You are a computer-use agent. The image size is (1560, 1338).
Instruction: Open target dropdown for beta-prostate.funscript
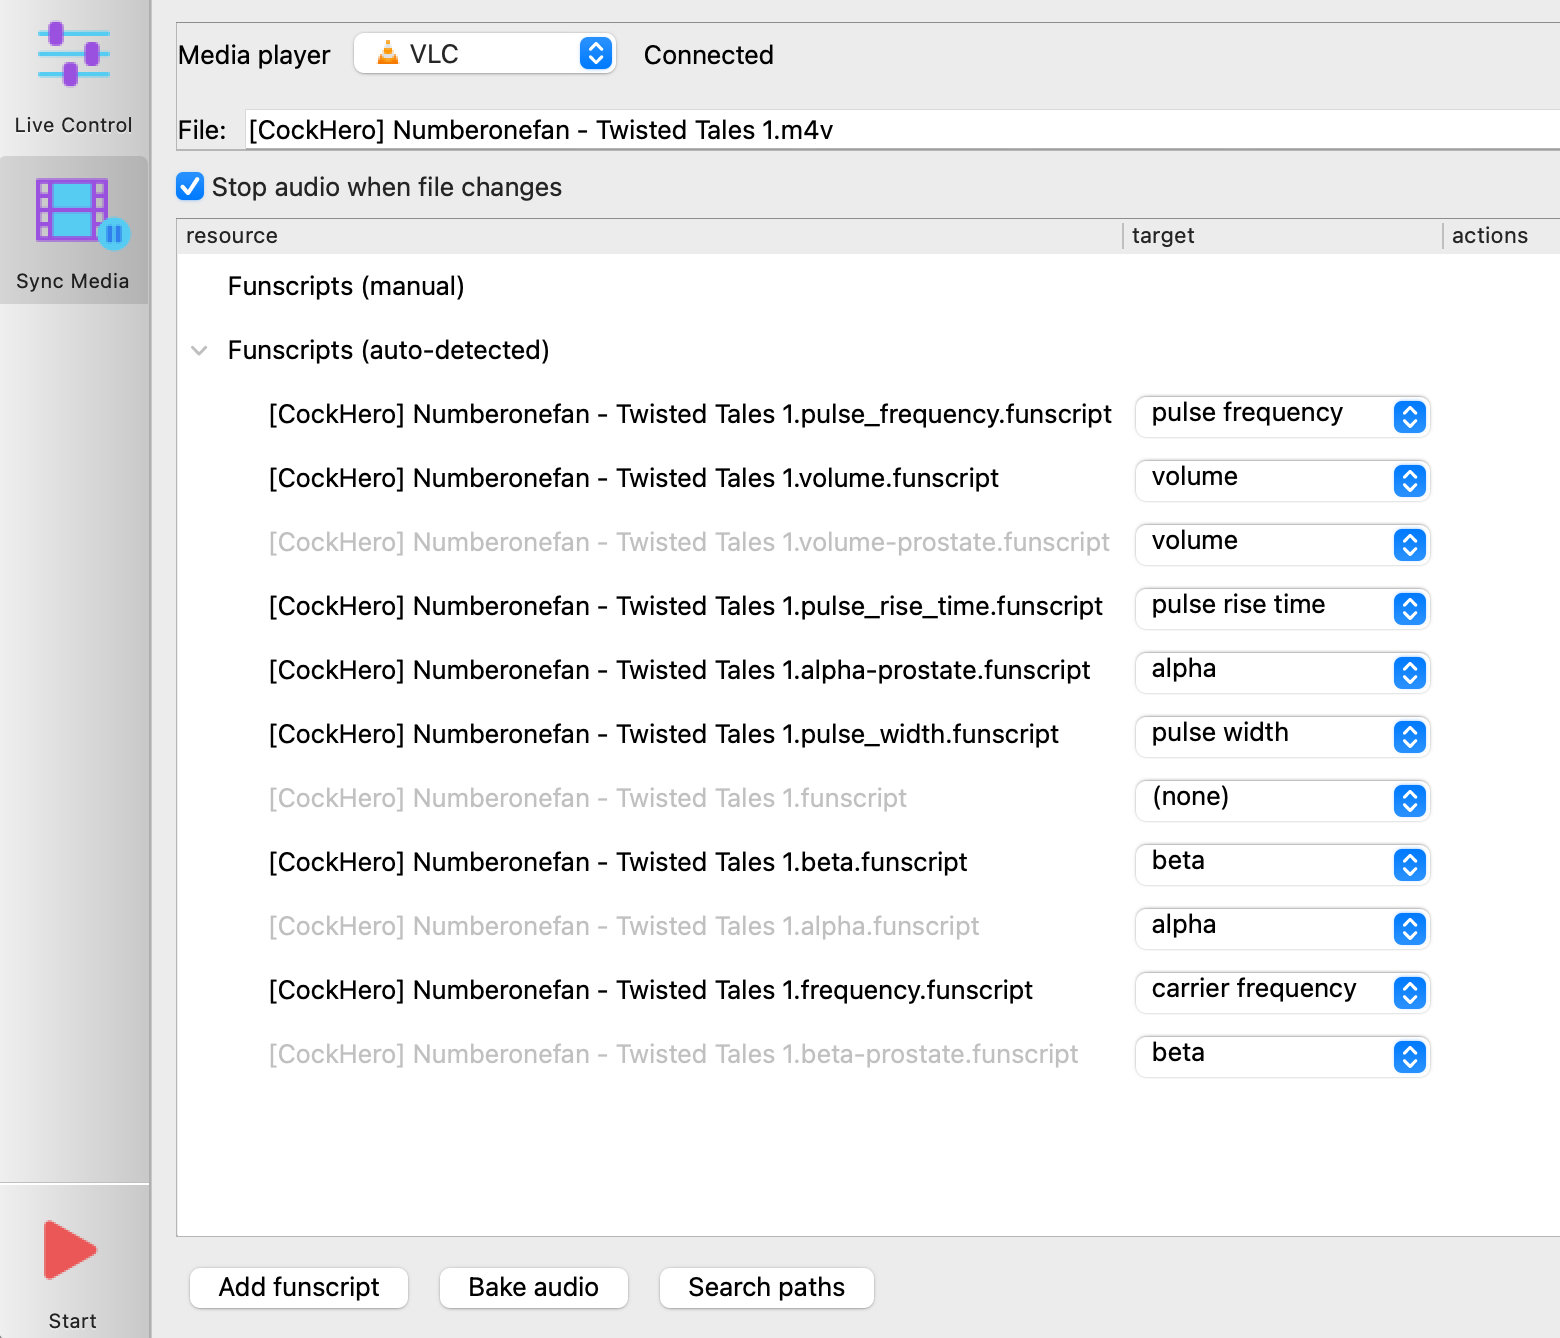(x=1282, y=1055)
